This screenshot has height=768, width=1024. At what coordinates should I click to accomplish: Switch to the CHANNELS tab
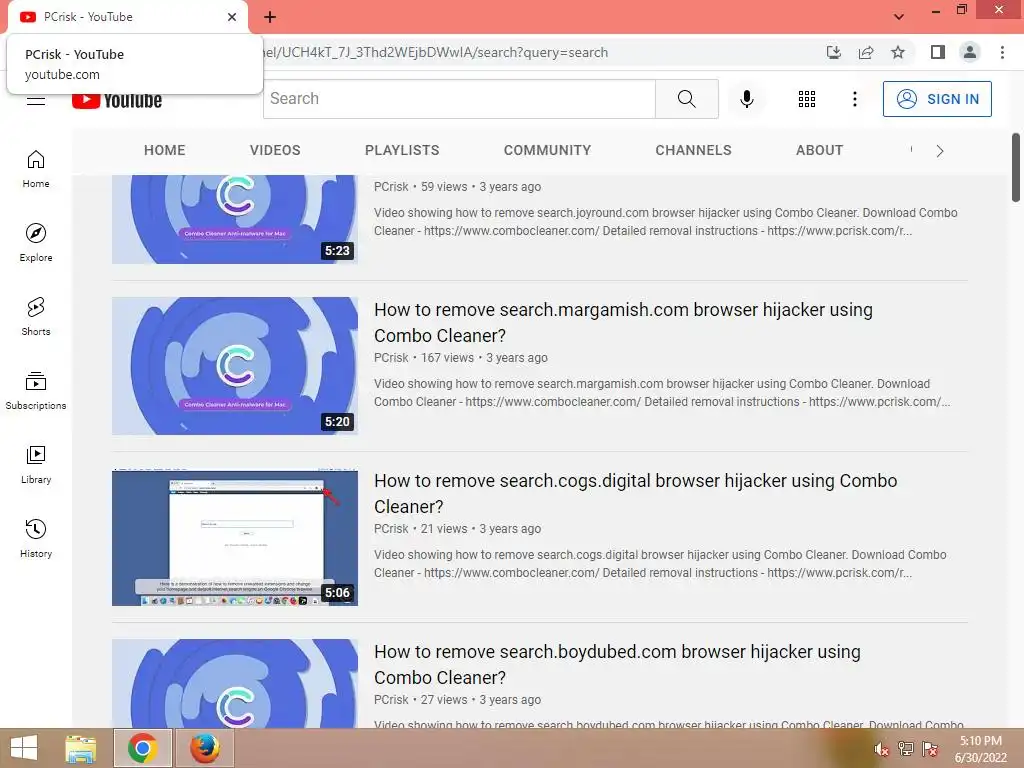[694, 150]
